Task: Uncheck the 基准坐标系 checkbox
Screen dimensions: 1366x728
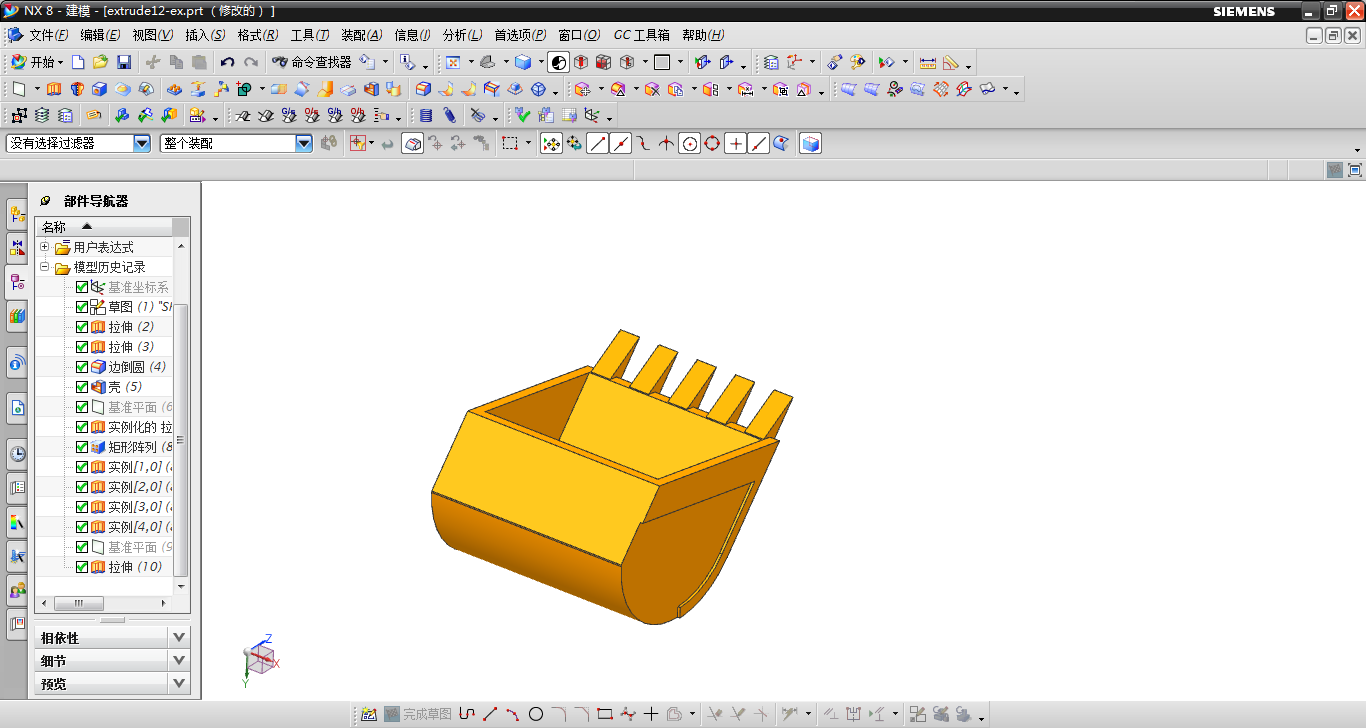Action: click(x=82, y=287)
